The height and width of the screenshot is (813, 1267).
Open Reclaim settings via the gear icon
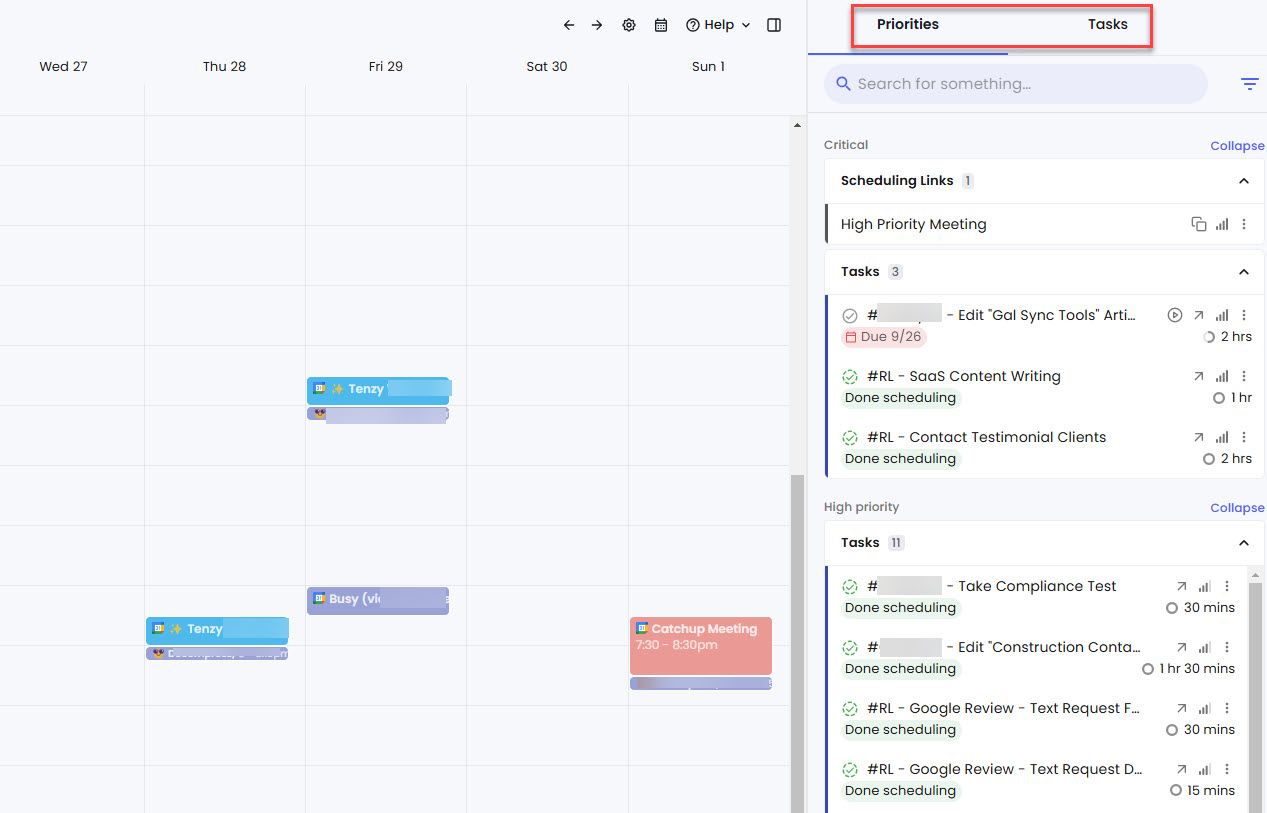pyautogui.click(x=629, y=24)
